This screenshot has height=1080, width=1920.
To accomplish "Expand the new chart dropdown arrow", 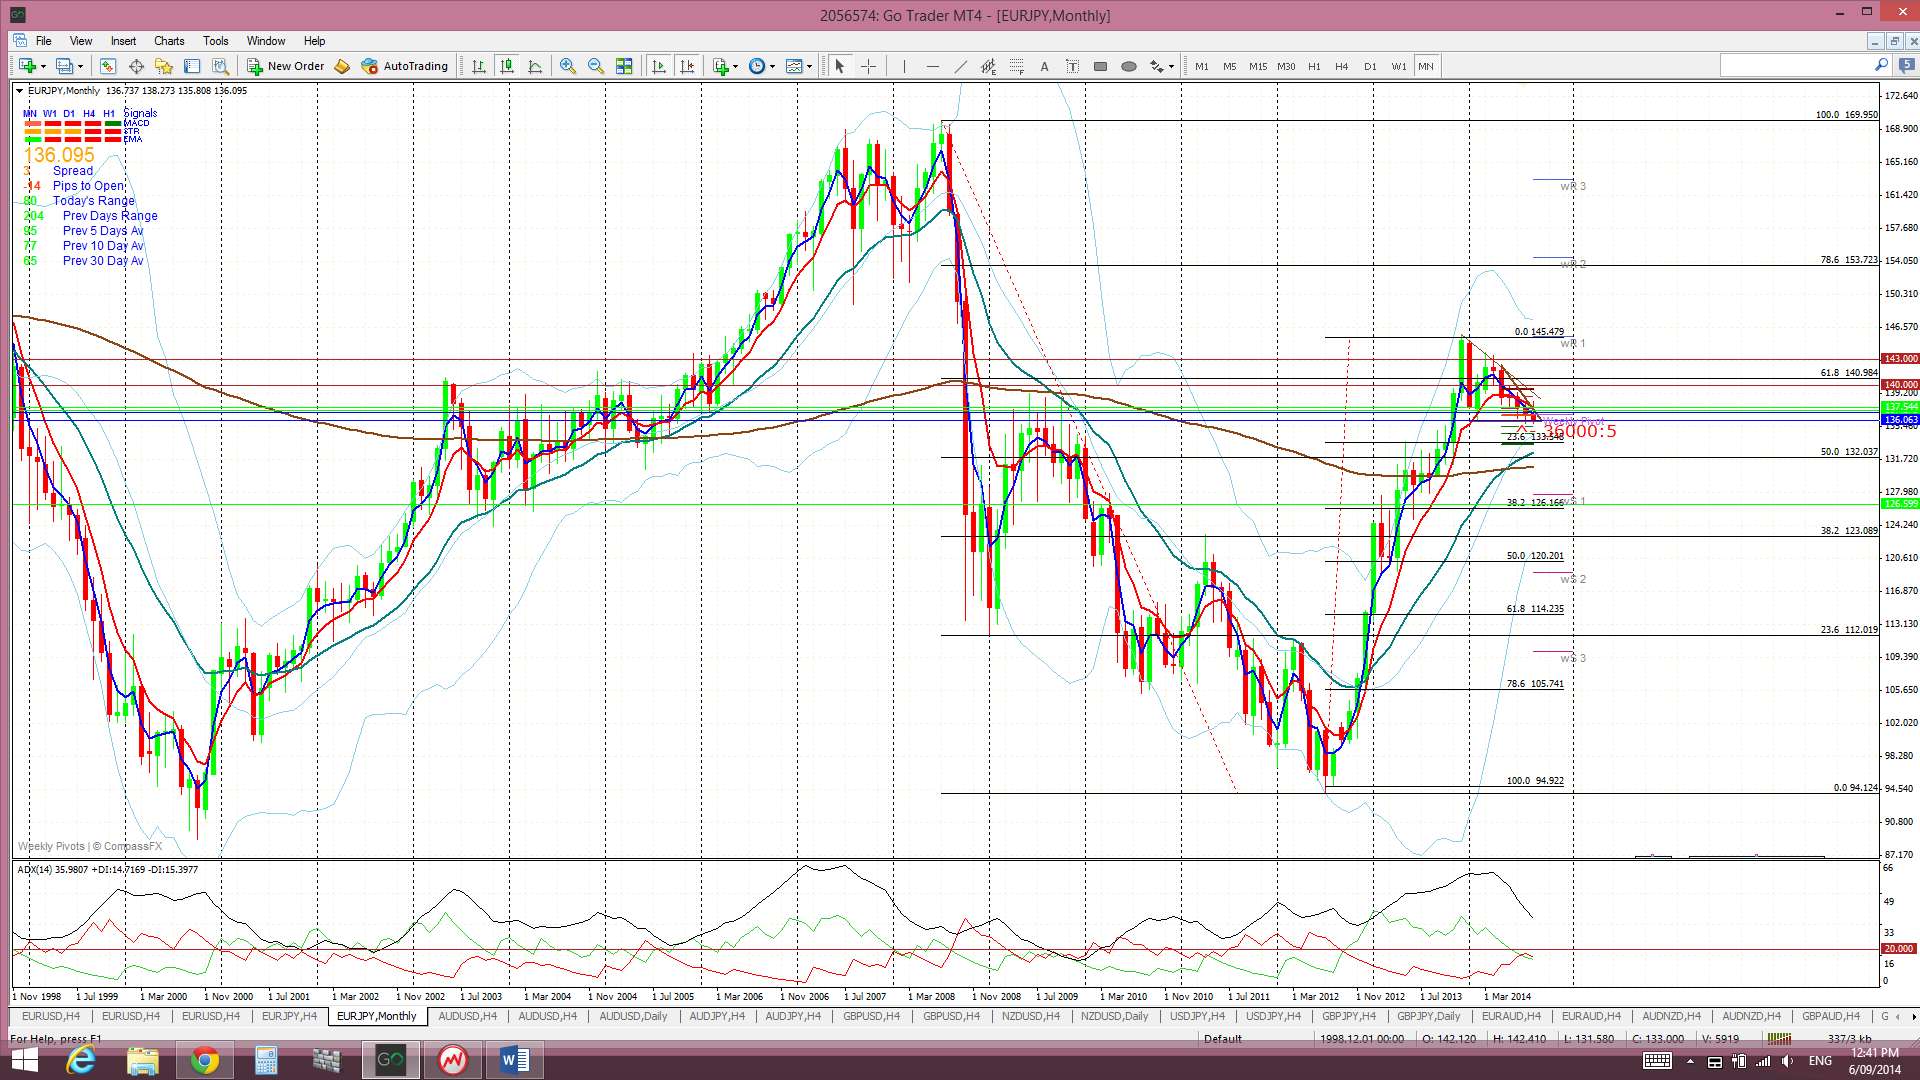I will pyautogui.click(x=43, y=66).
